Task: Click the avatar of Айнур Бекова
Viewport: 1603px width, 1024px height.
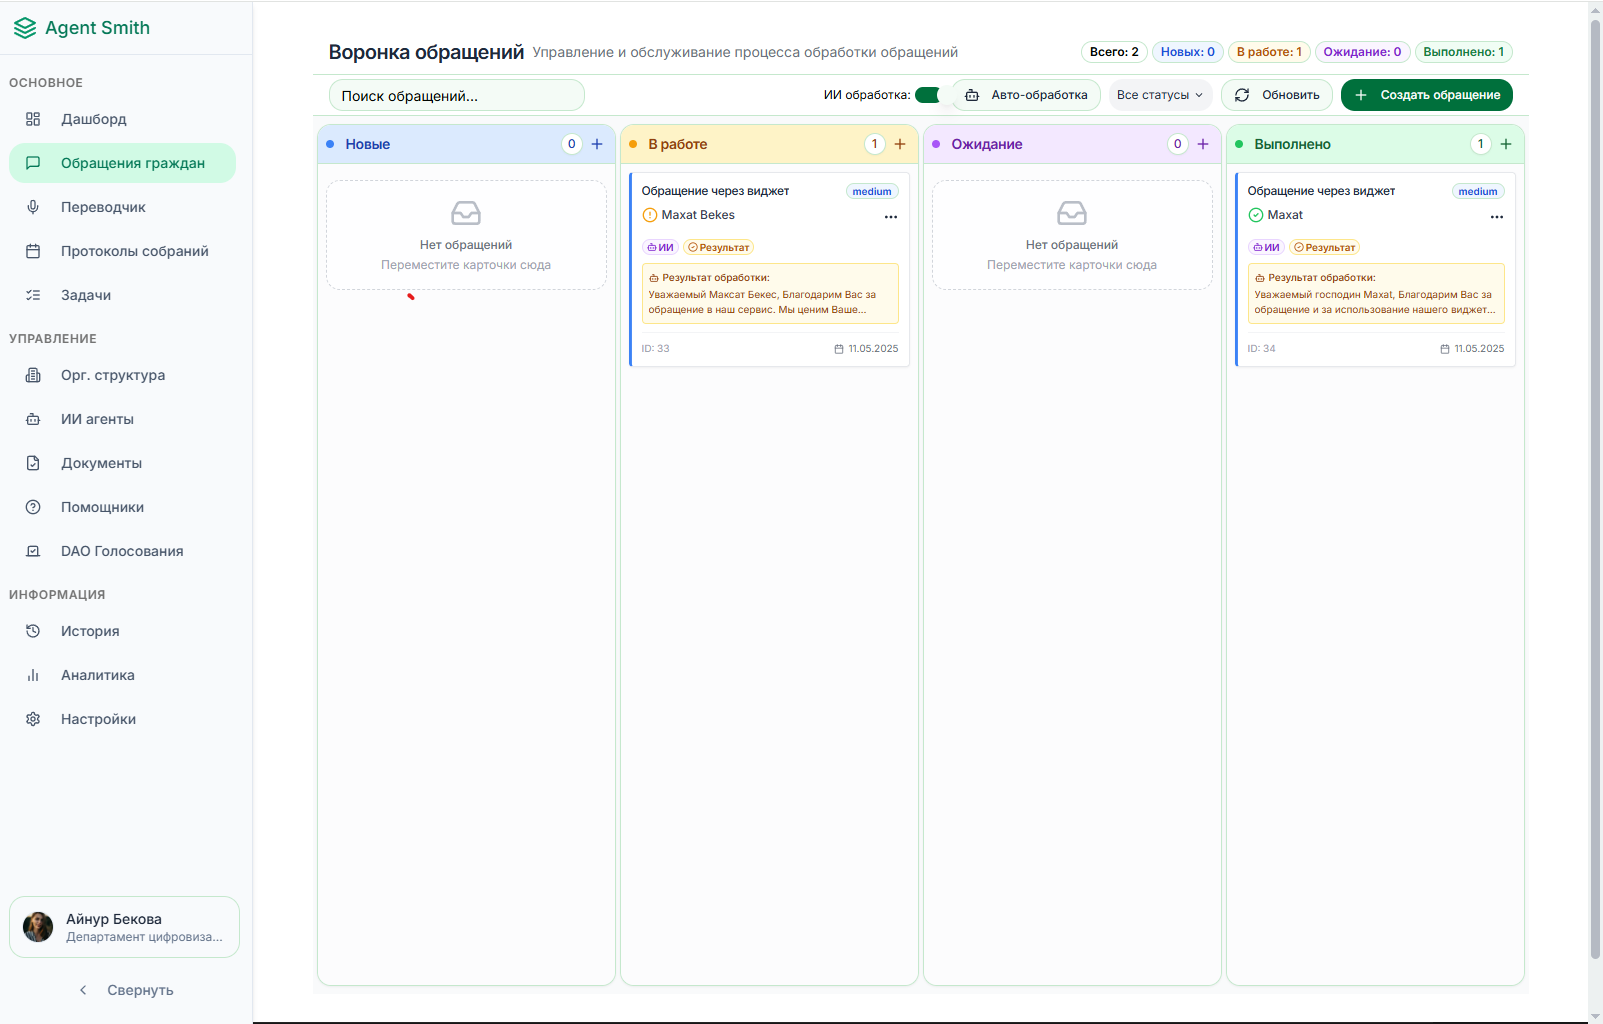Action: (x=38, y=927)
